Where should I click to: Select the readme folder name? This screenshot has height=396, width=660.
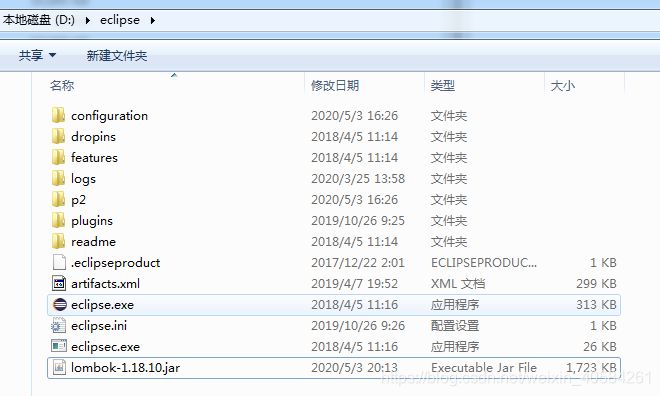point(93,242)
